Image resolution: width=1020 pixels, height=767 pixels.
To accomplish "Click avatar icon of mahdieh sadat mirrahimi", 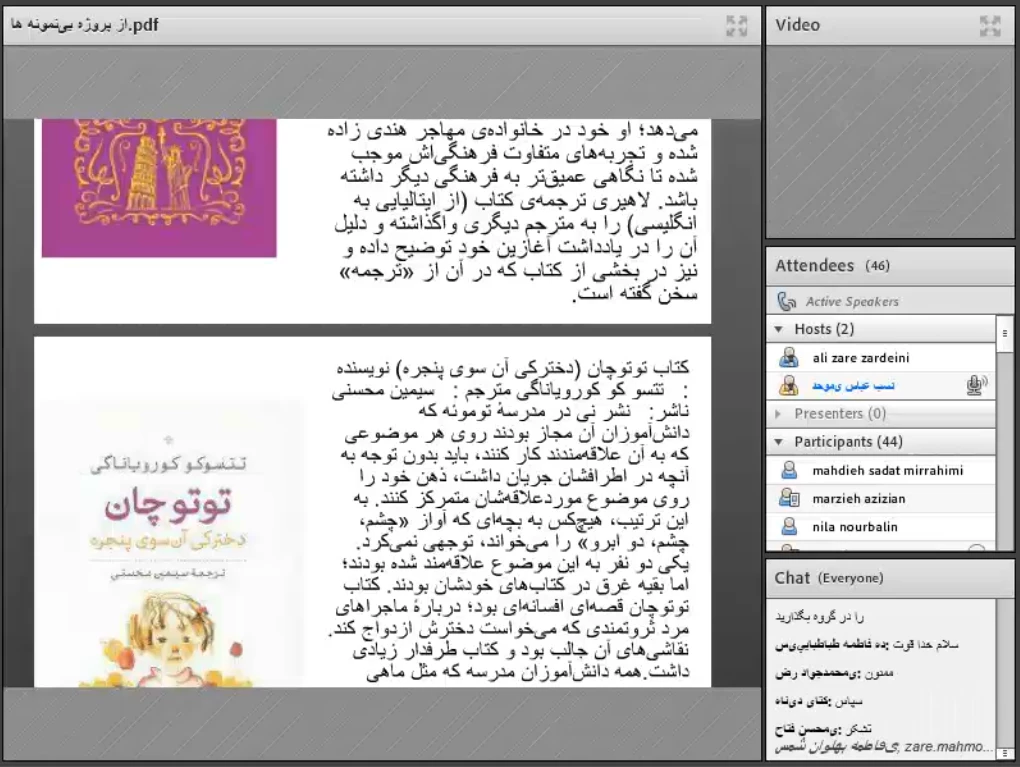I will [x=789, y=470].
